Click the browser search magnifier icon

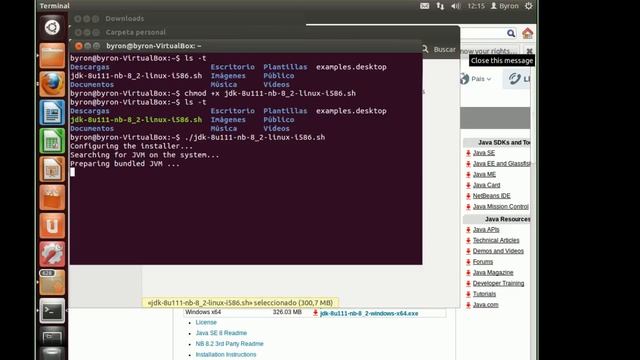point(511,33)
